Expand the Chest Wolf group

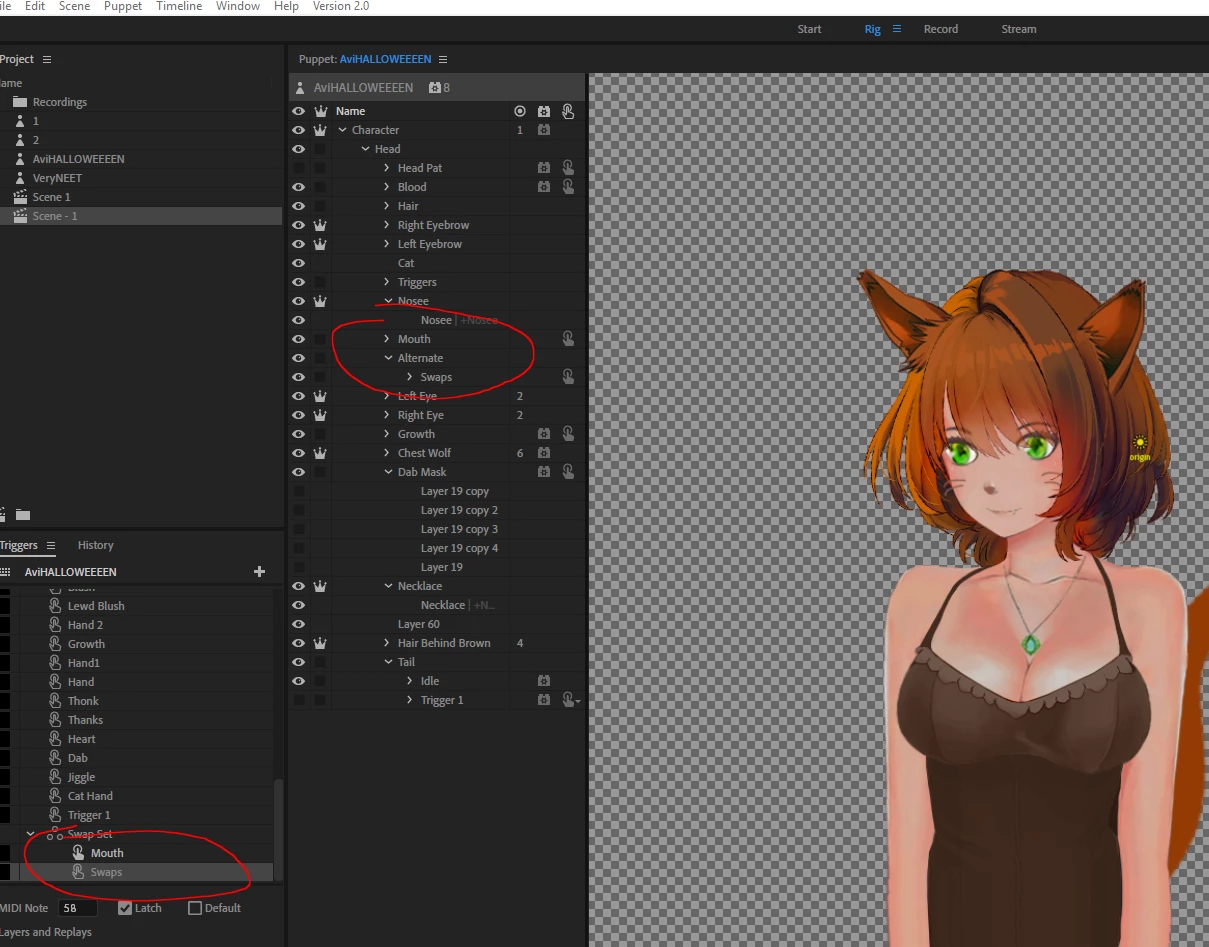tap(388, 453)
